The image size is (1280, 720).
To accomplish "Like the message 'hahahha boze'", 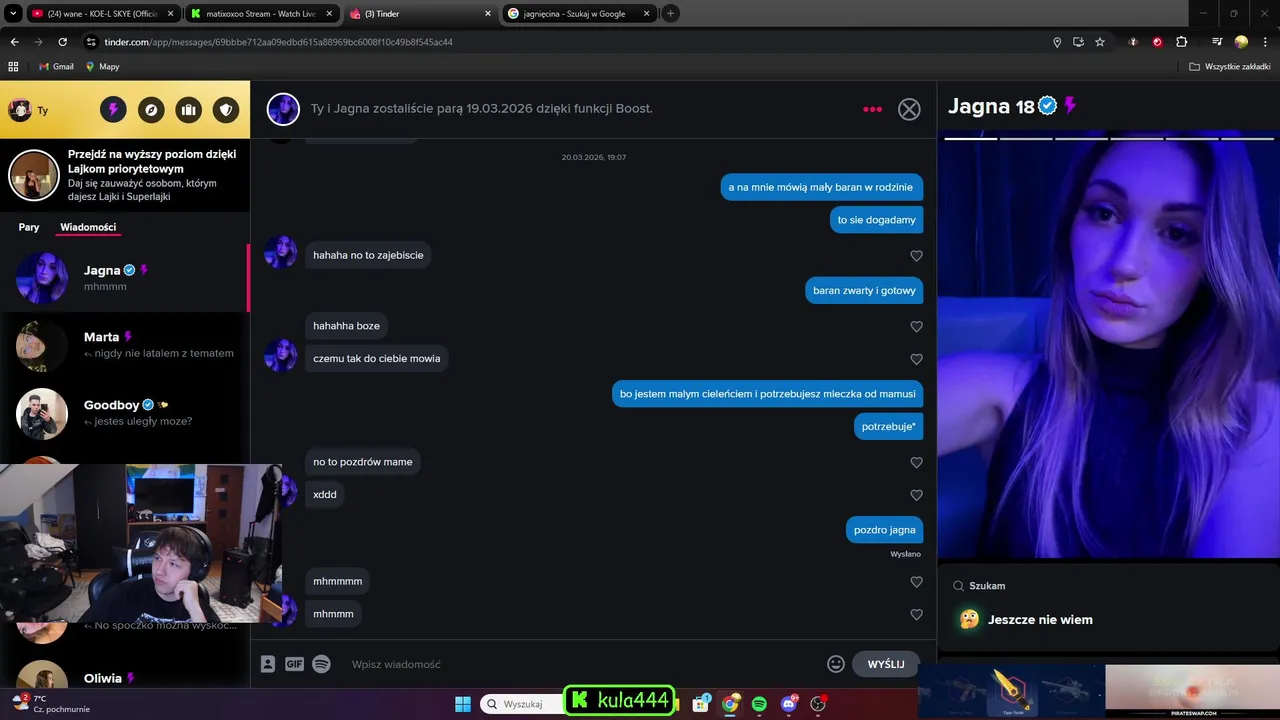I will point(916,327).
